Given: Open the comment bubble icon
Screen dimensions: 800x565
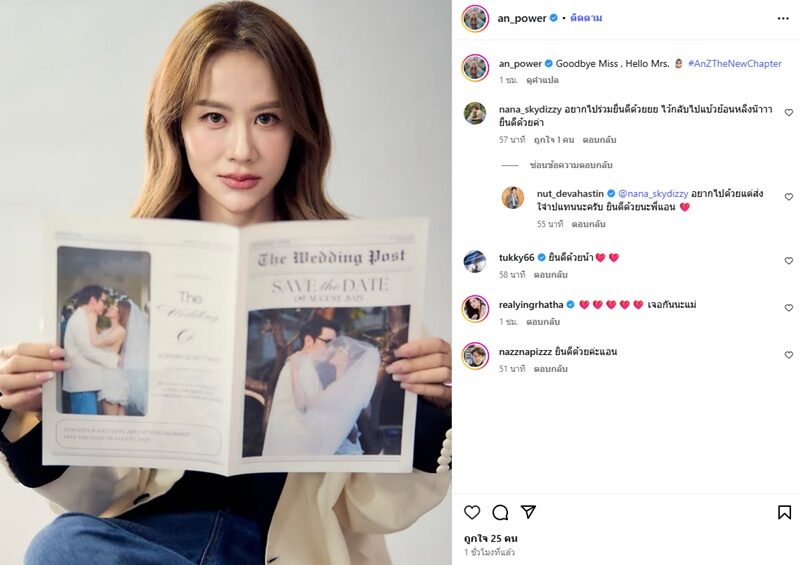Looking at the screenshot, I should pos(500,512).
